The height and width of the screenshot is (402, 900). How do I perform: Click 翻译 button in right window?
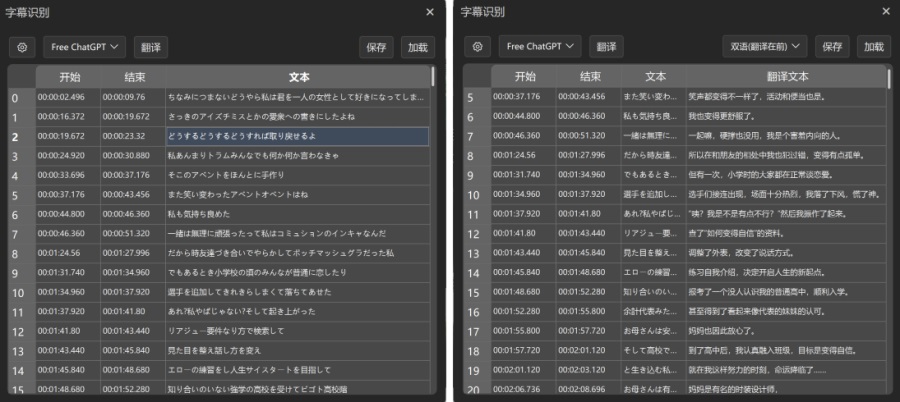pos(606,47)
